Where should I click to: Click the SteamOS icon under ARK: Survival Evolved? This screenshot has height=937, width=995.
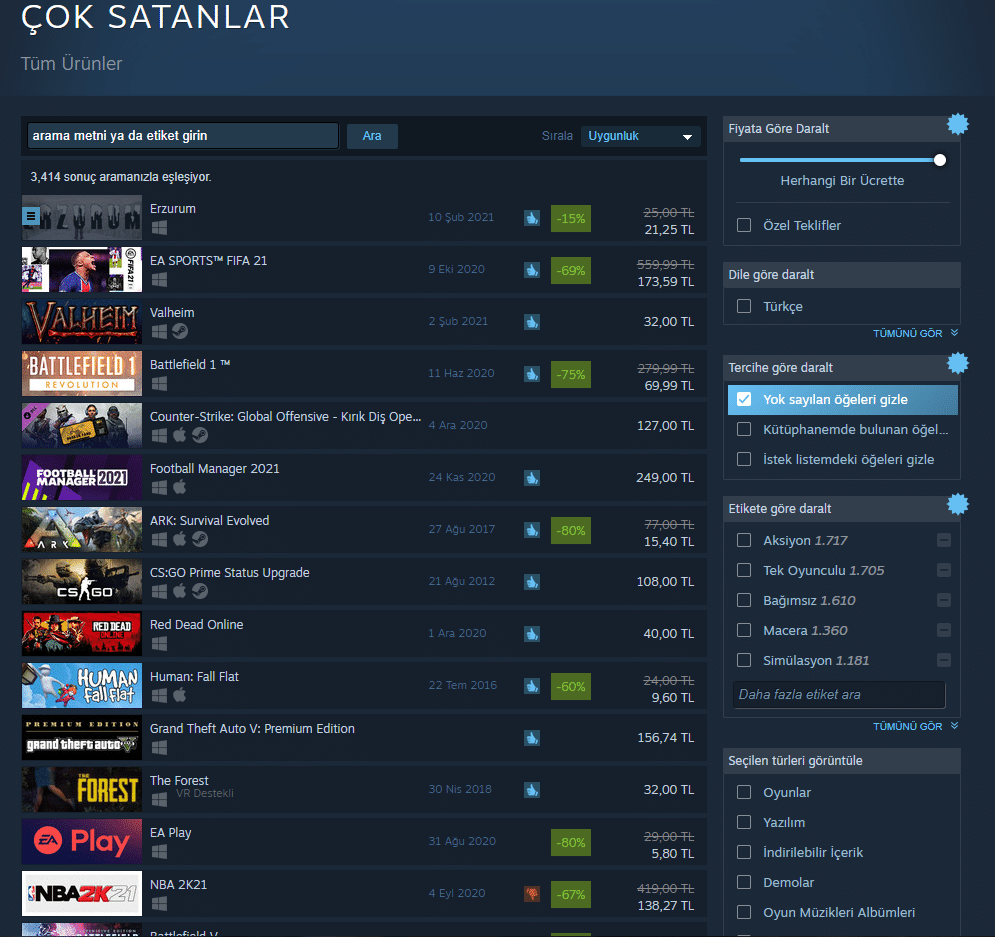tap(200, 539)
